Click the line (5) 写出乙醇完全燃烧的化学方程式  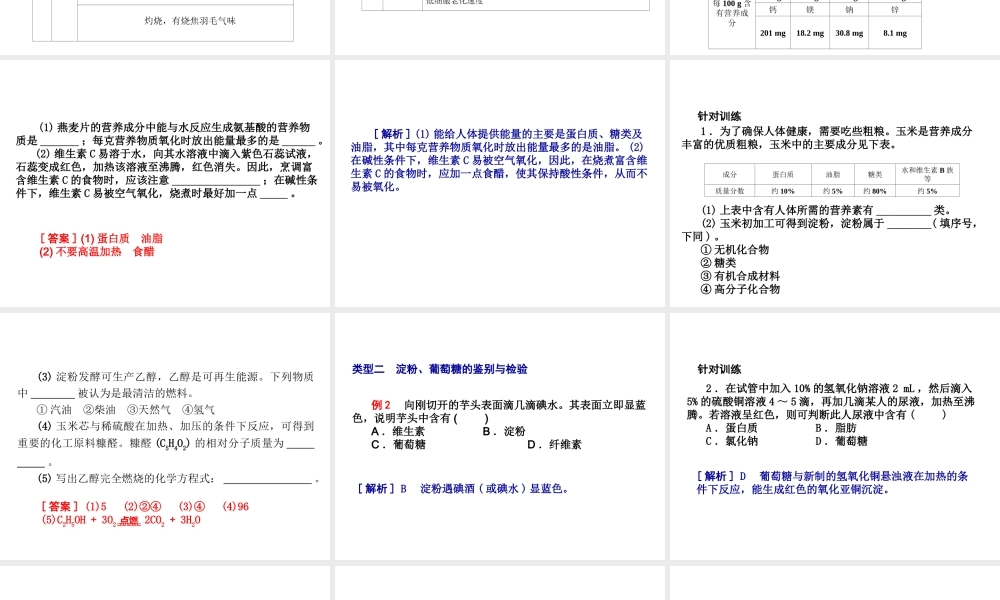[x=178, y=478]
